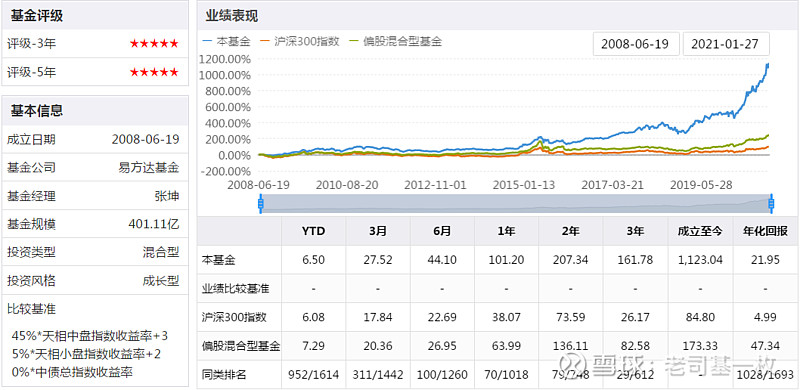
Task: Select the 3月 column header
Action: (378, 231)
